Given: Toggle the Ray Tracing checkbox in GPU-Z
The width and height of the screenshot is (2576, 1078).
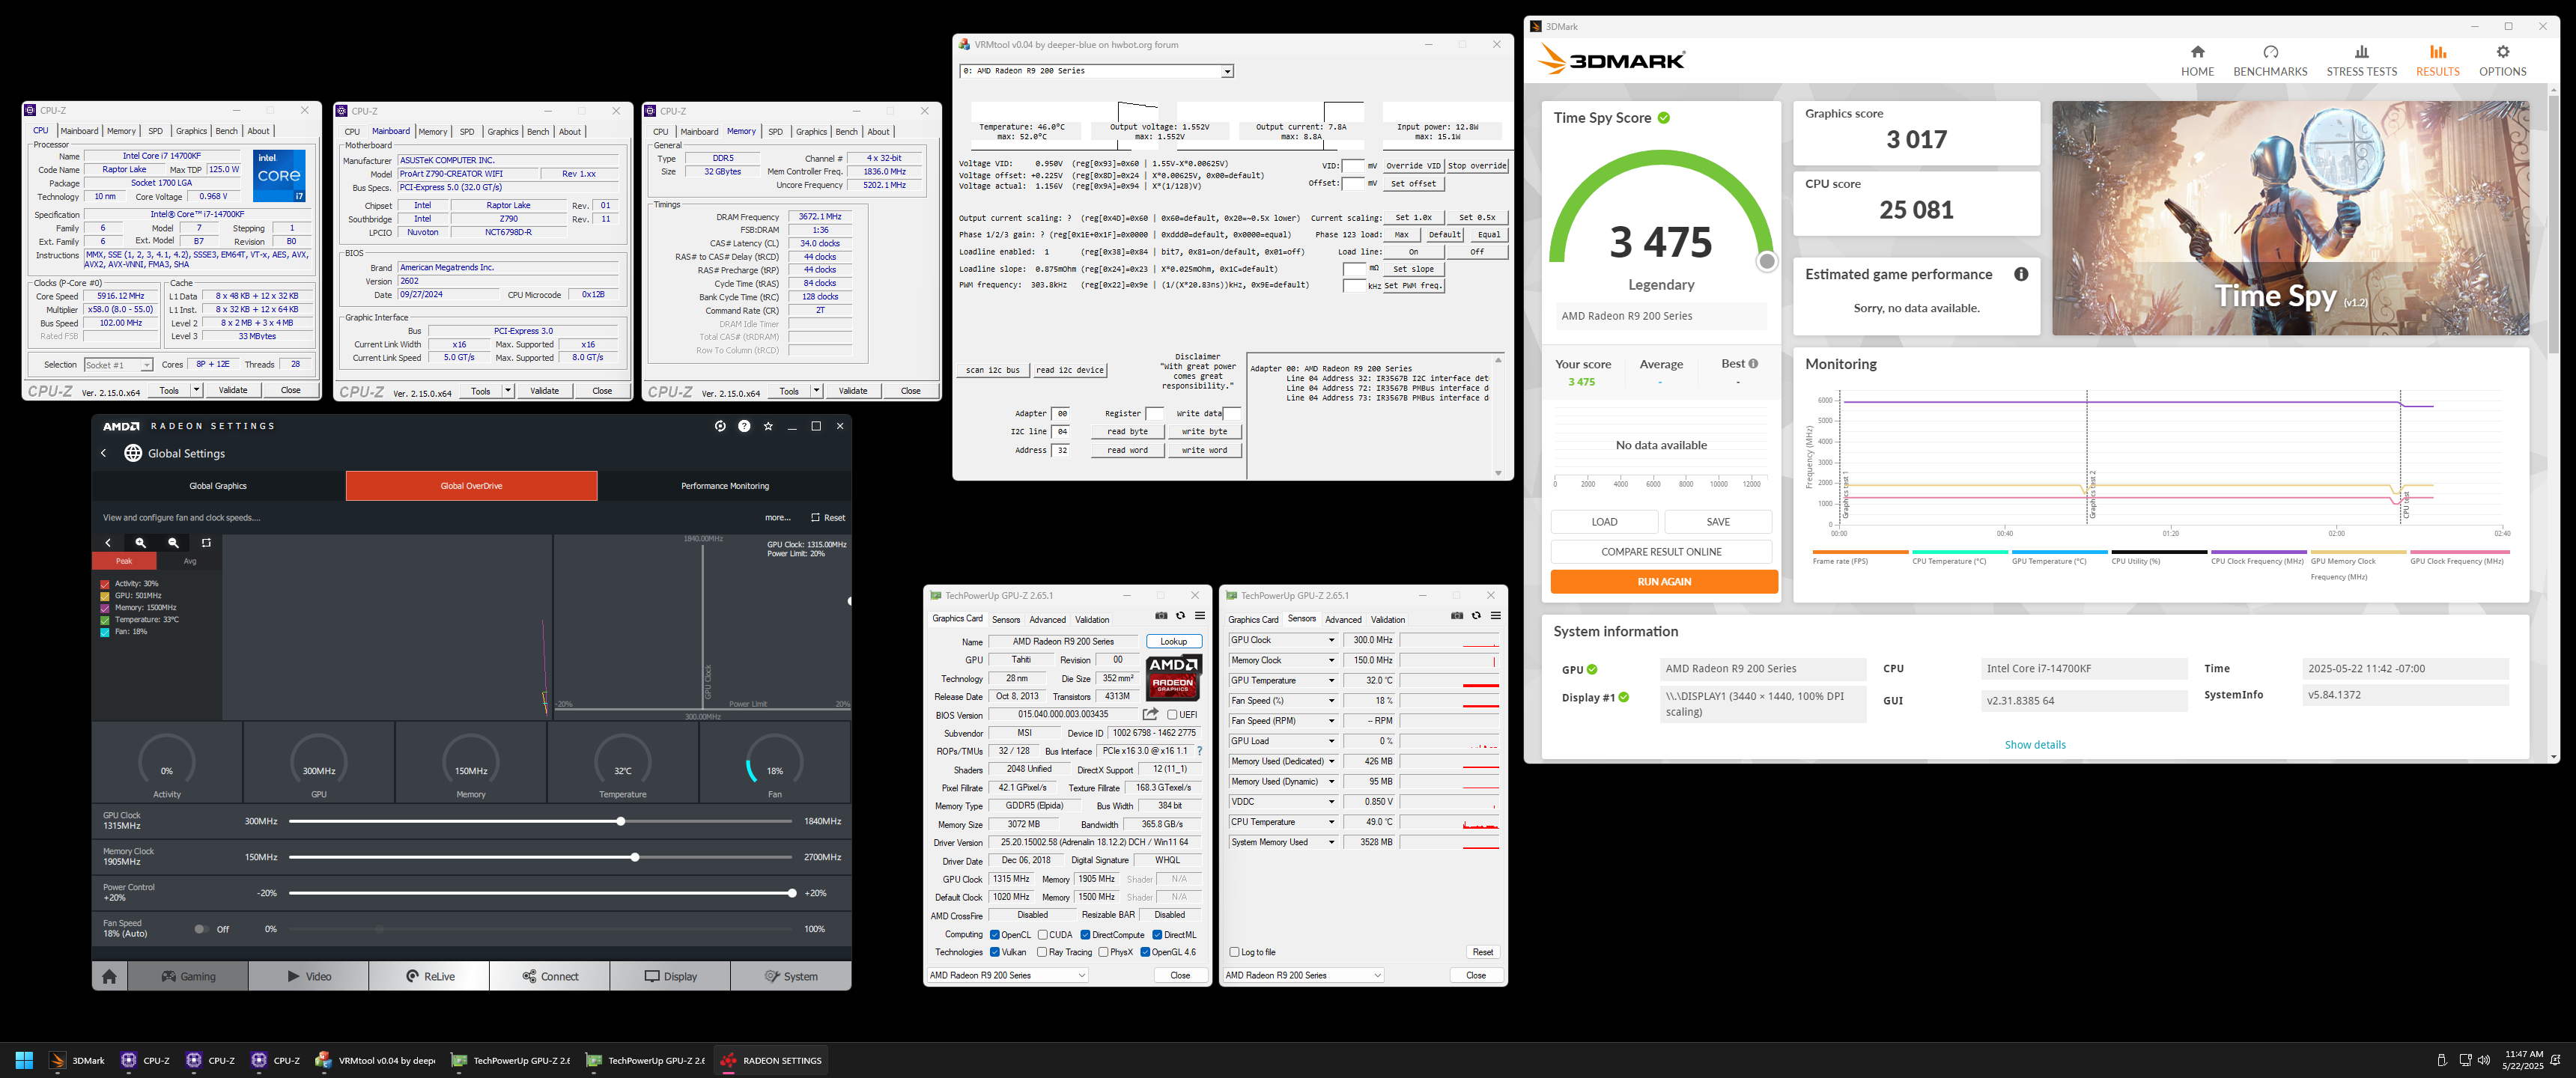Looking at the screenshot, I should (1042, 952).
